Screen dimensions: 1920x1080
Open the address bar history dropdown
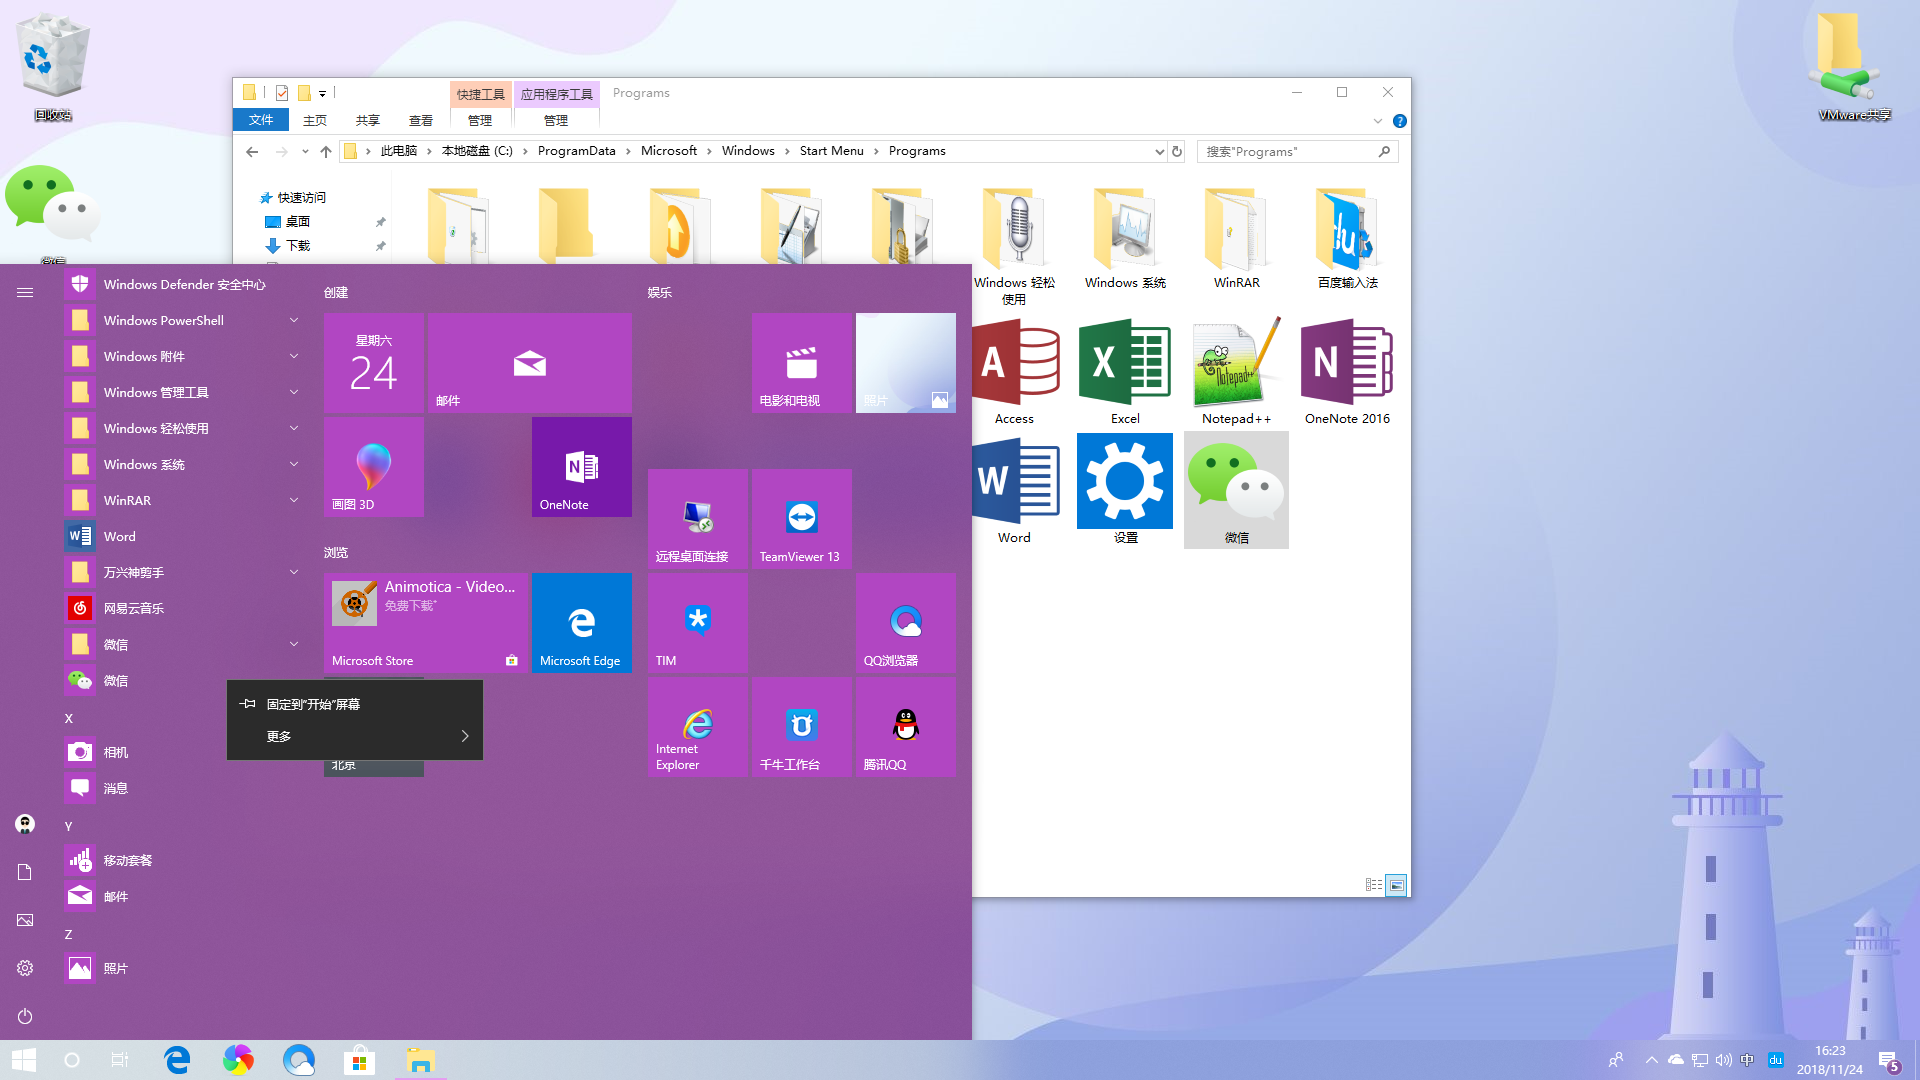point(1159,152)
